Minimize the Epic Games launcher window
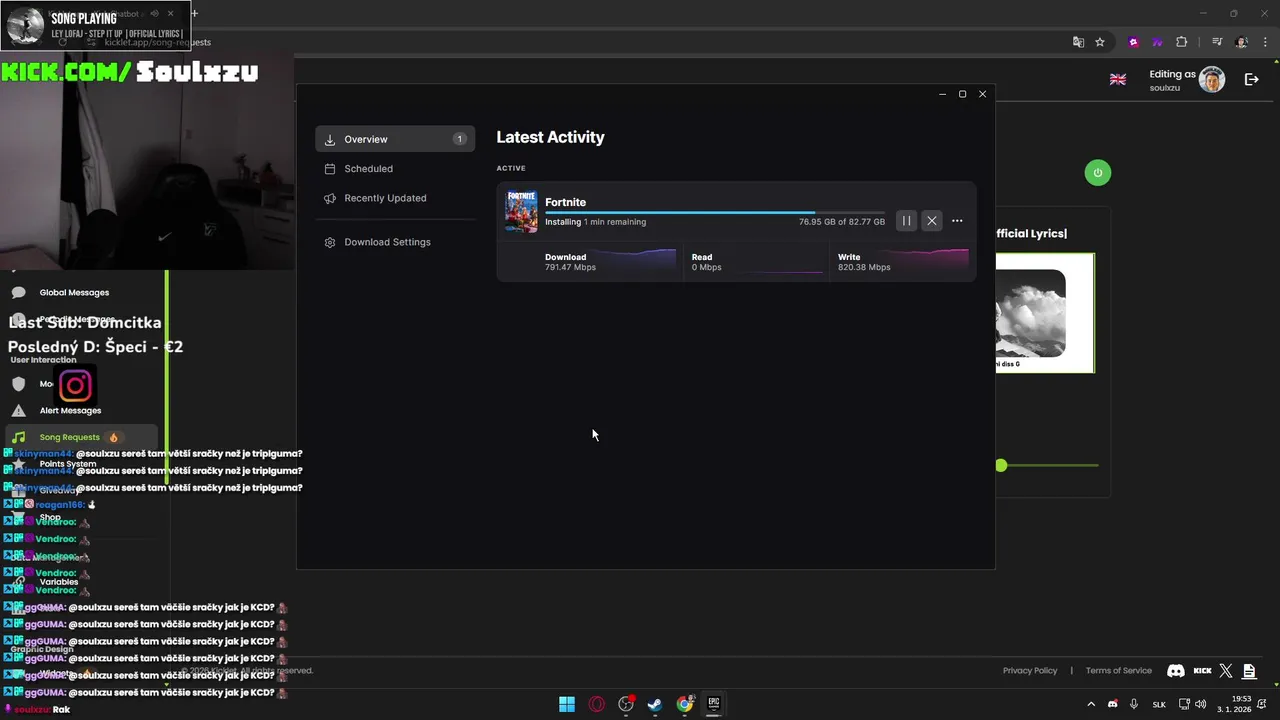This screenshot has width=1280, height=720. [942, 94]
